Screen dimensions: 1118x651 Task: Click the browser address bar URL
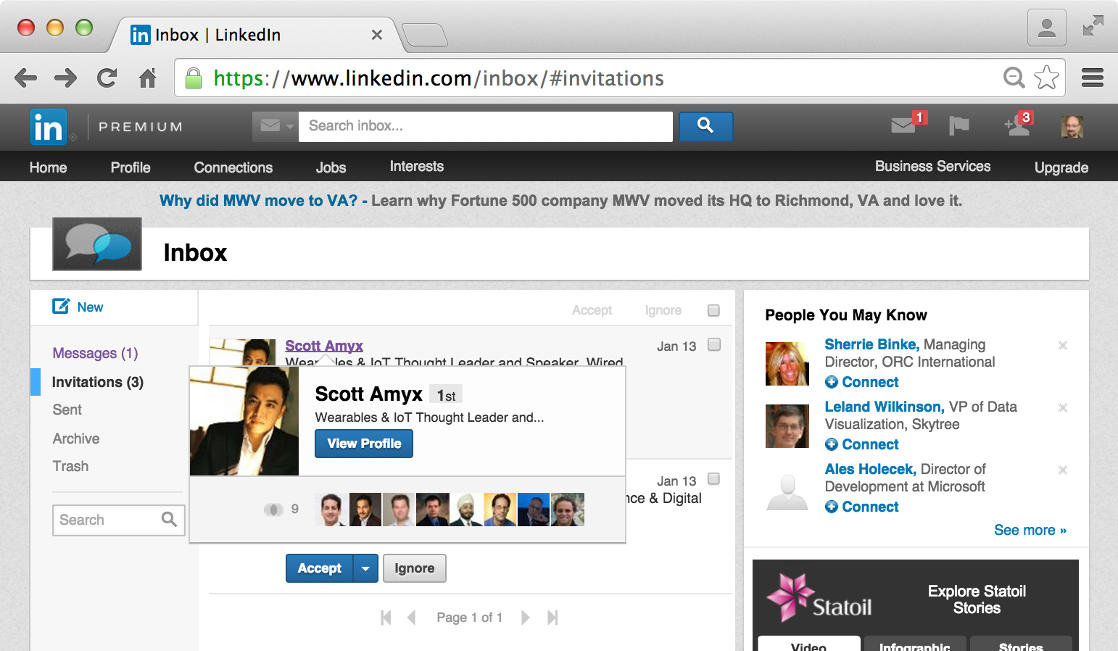pyautogui.click(x=439, y=78)
